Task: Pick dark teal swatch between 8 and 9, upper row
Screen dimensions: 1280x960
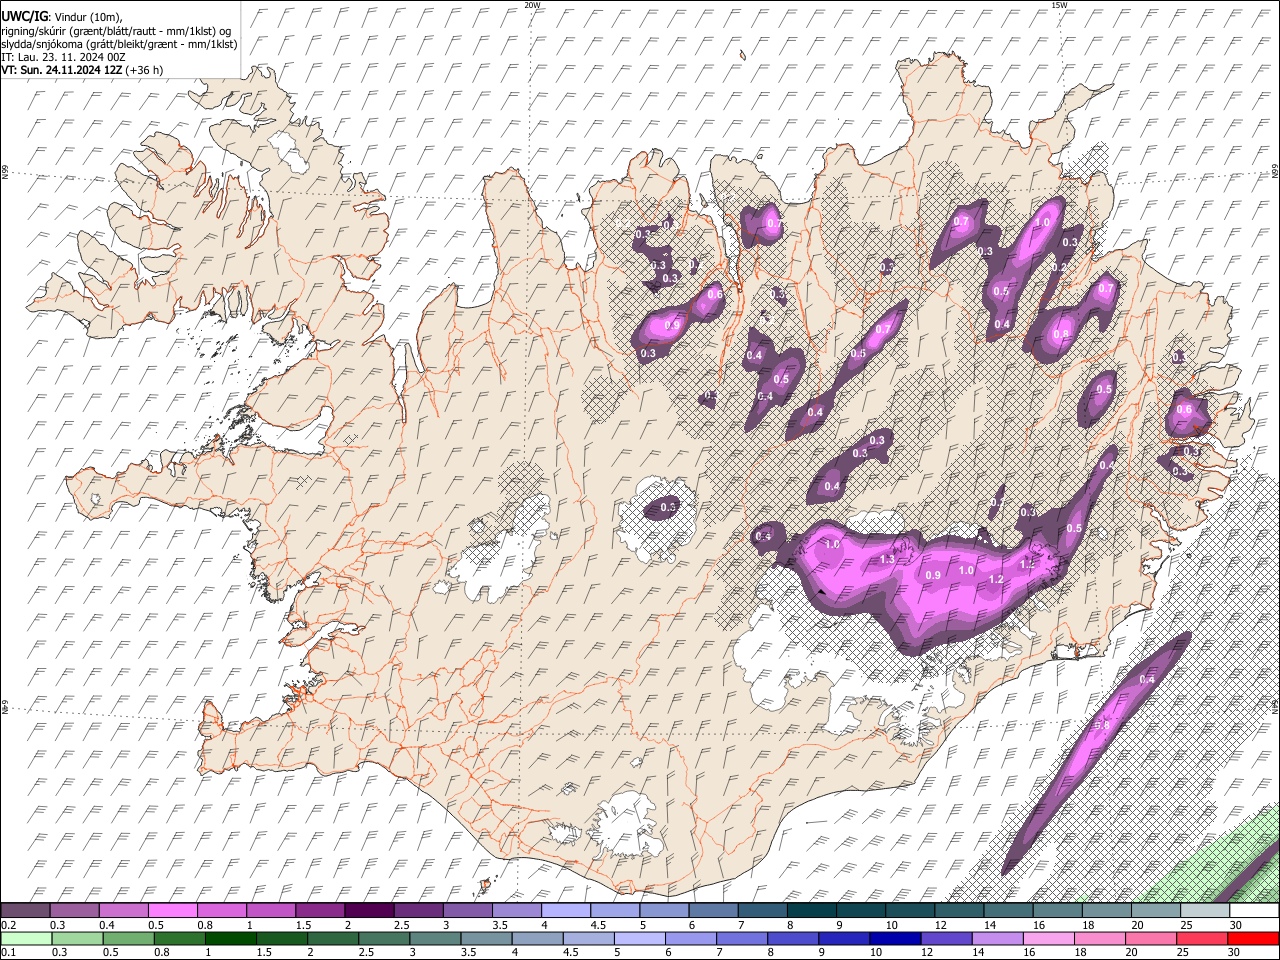Action: [x=811, y=911]
